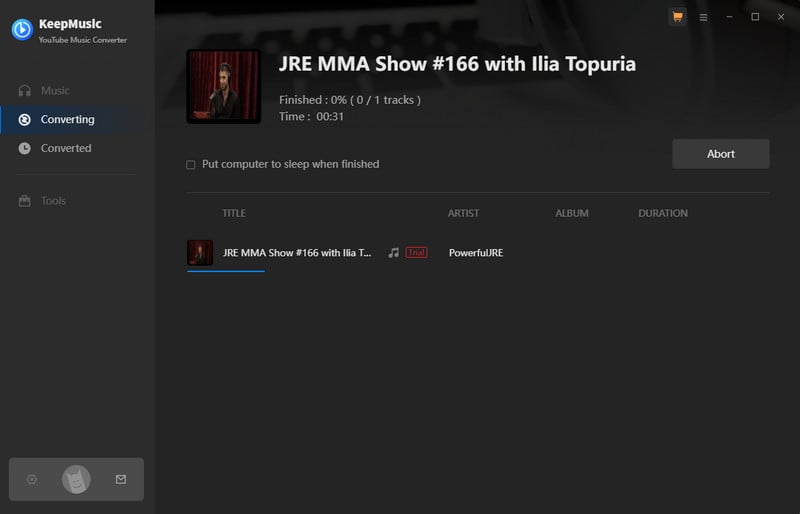Open the shopping cart purchase icon
The width and height of the screenshot is (800, 514).
[678, 17]
